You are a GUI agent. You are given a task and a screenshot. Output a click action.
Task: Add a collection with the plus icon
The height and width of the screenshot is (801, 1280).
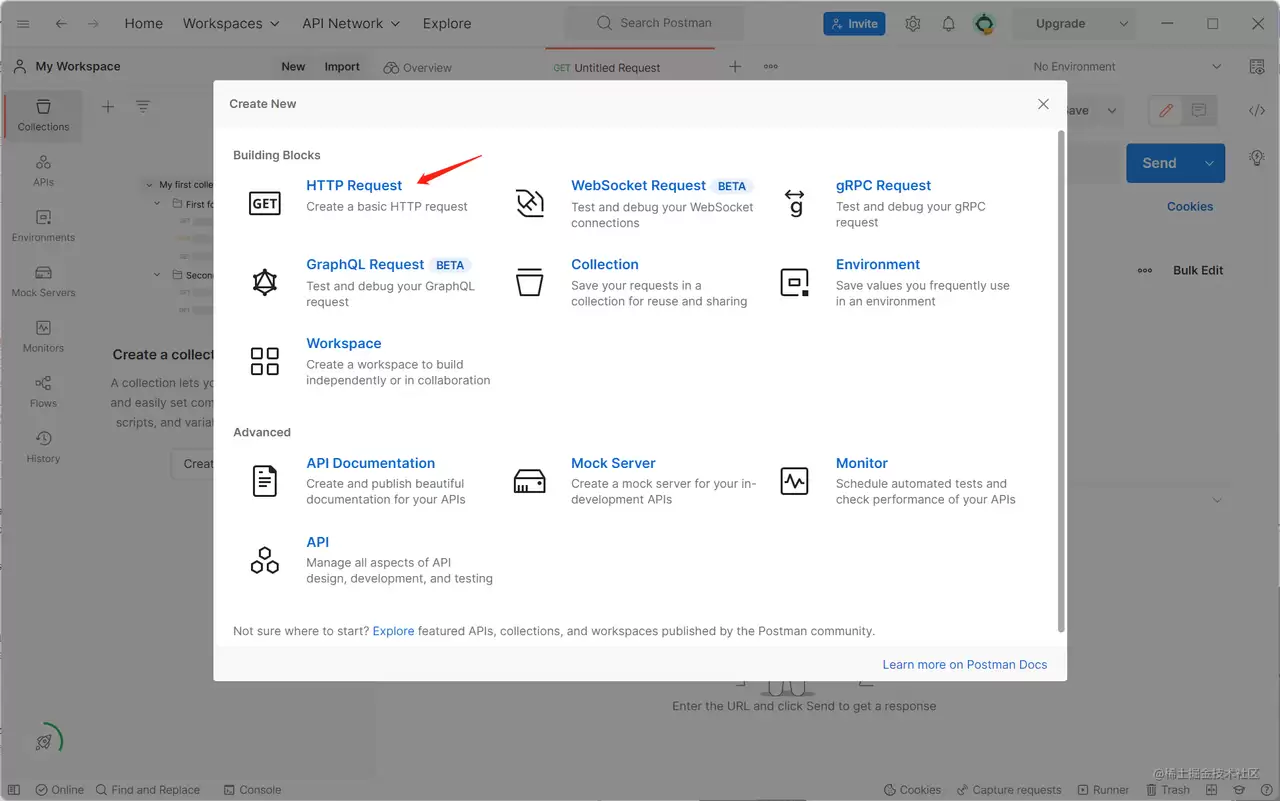coord(108,107)
